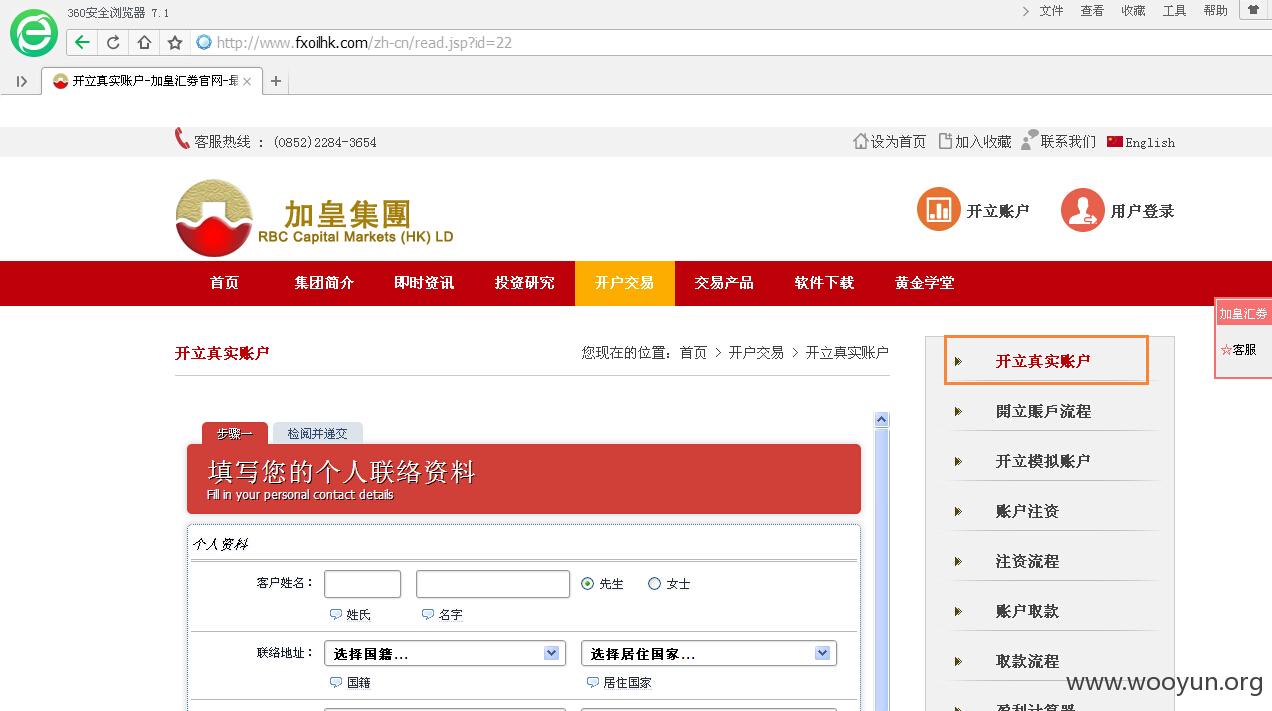Open the 文件 browser menu
Screen dimensions: 1272x711
[1051, 11]
